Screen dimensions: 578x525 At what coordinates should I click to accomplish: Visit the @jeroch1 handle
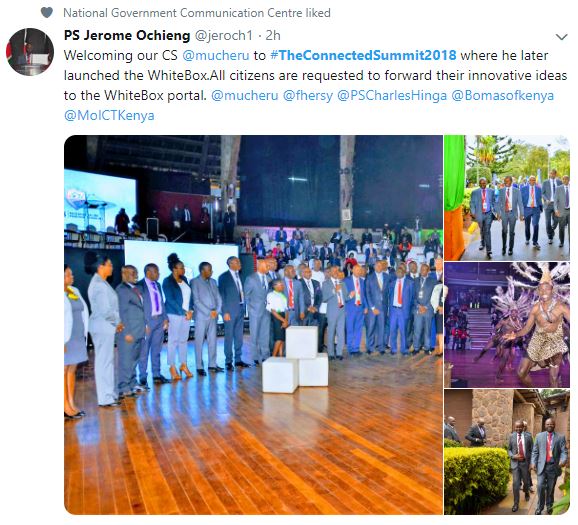(223, 35)
